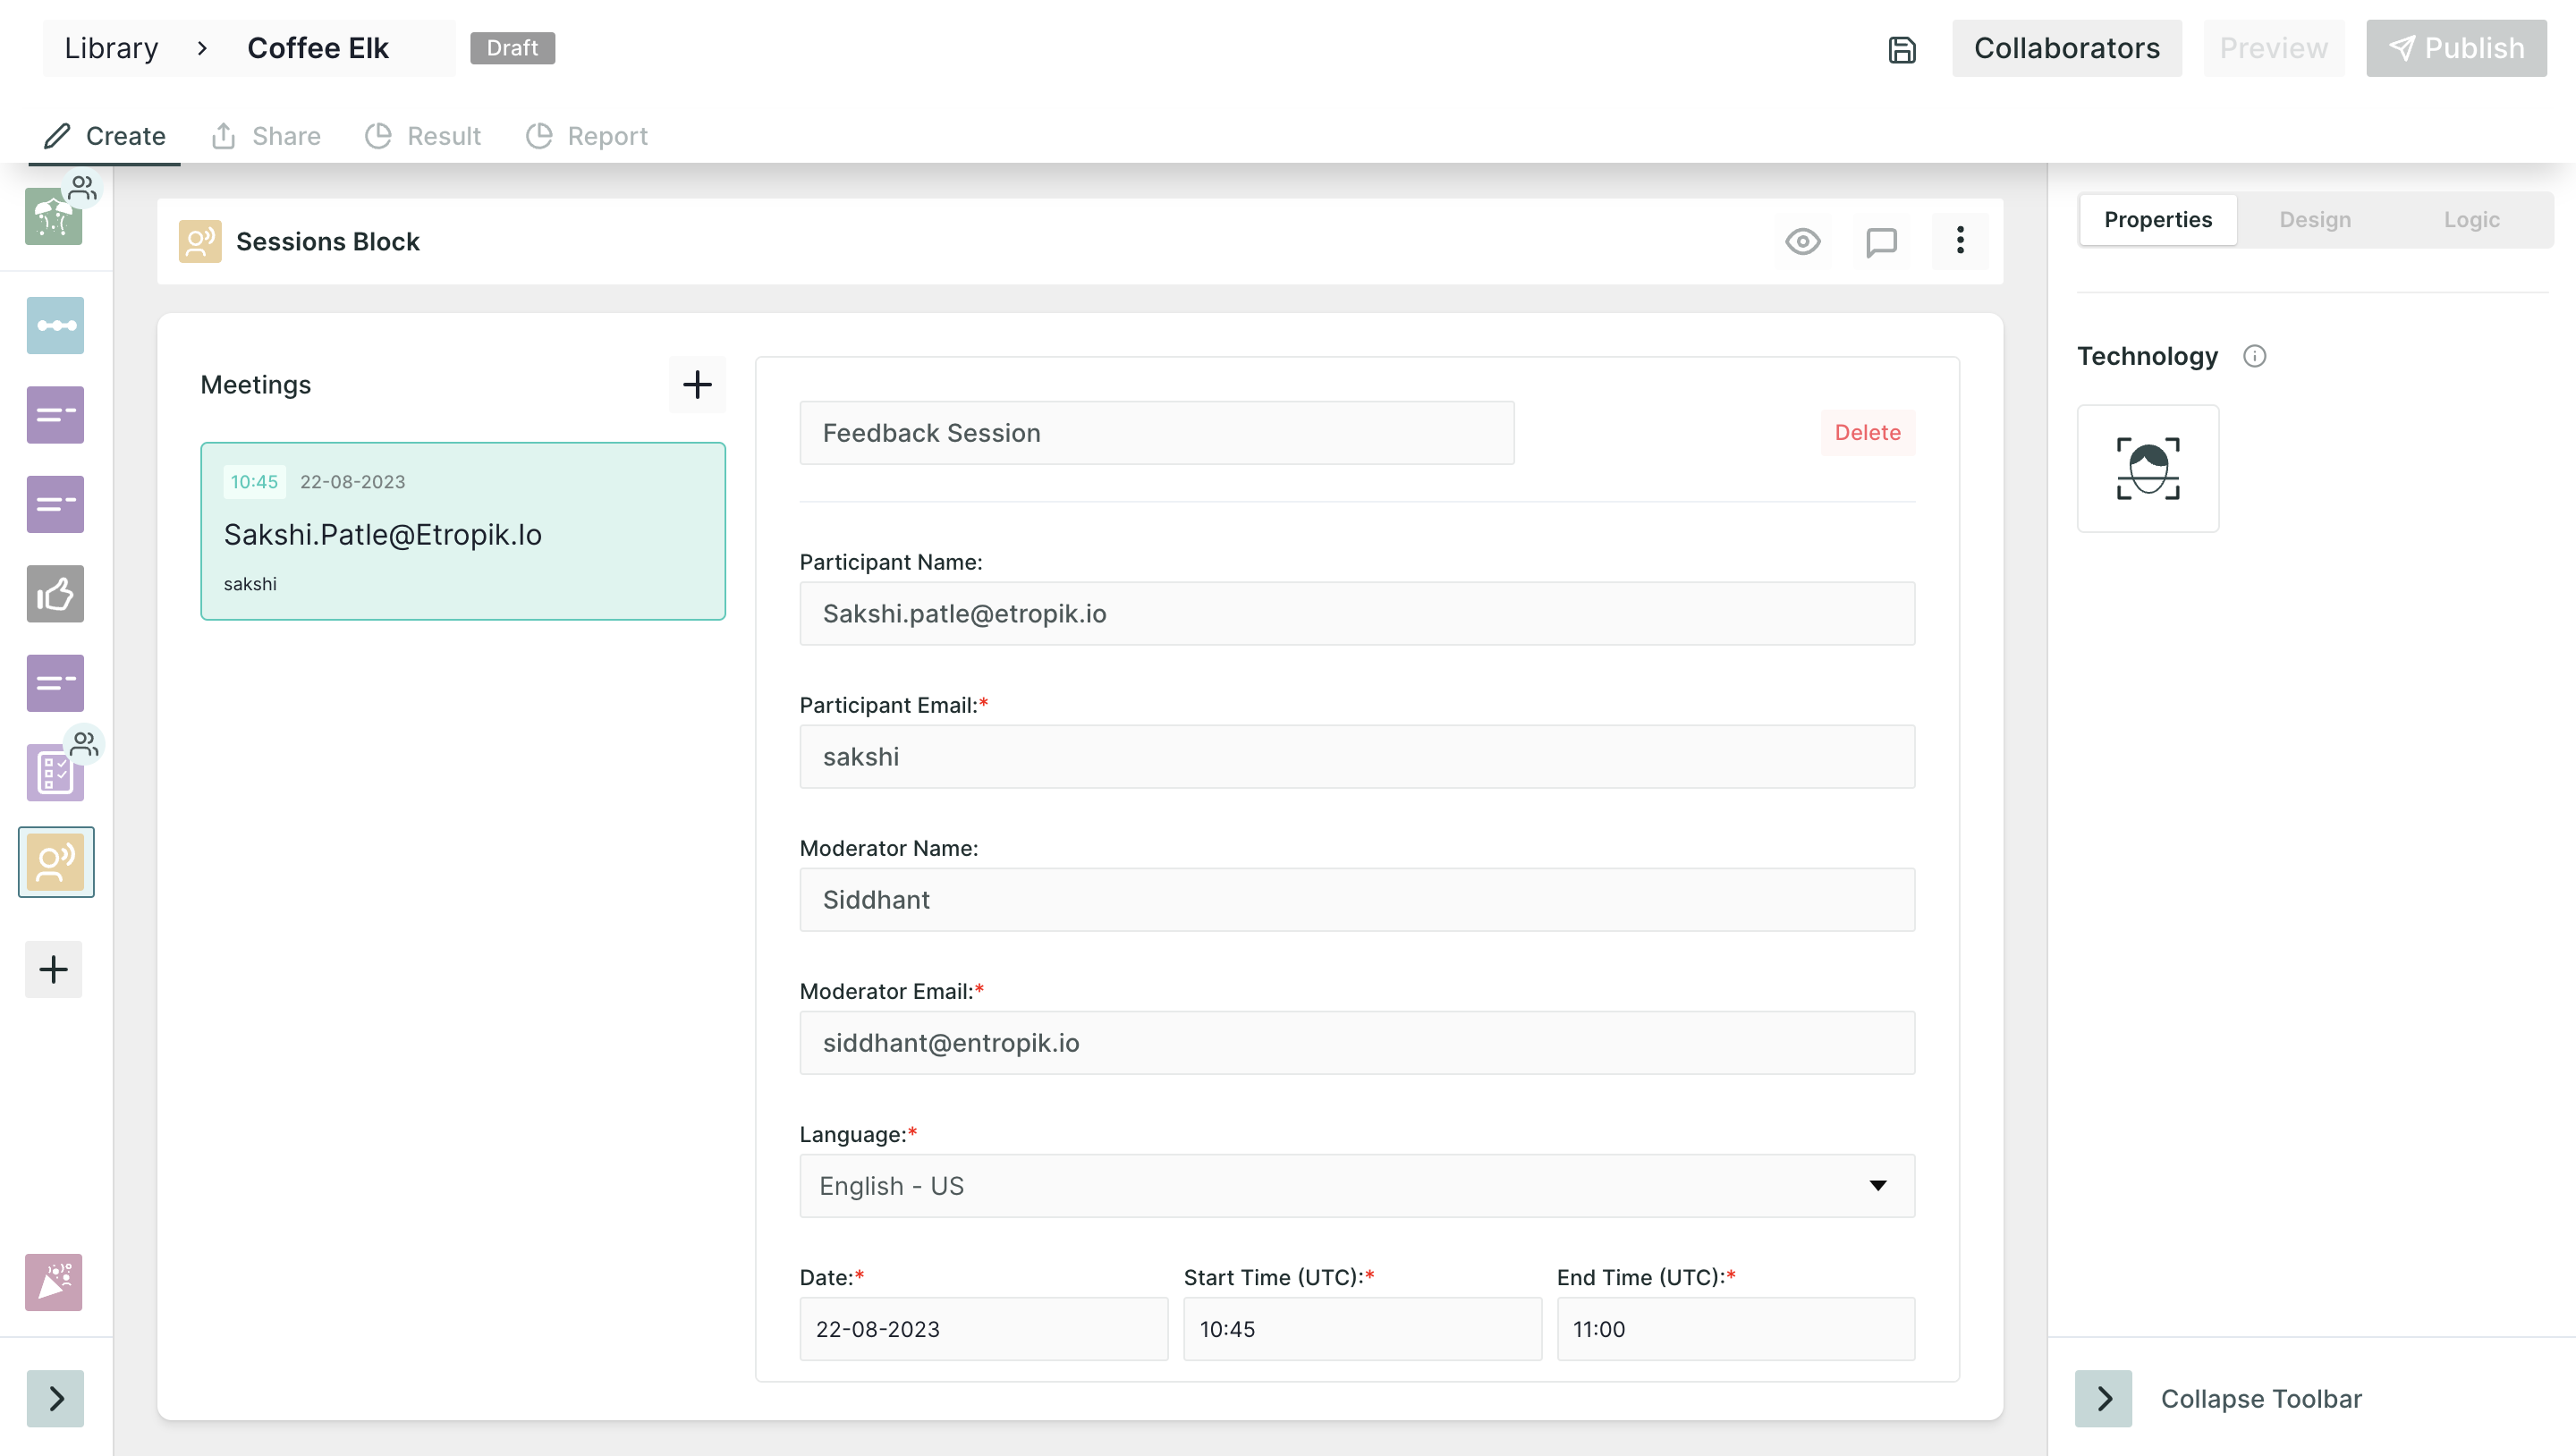Open the Date picker field
This screenshot has height=1456, width=2576.
click(983, 1329)
